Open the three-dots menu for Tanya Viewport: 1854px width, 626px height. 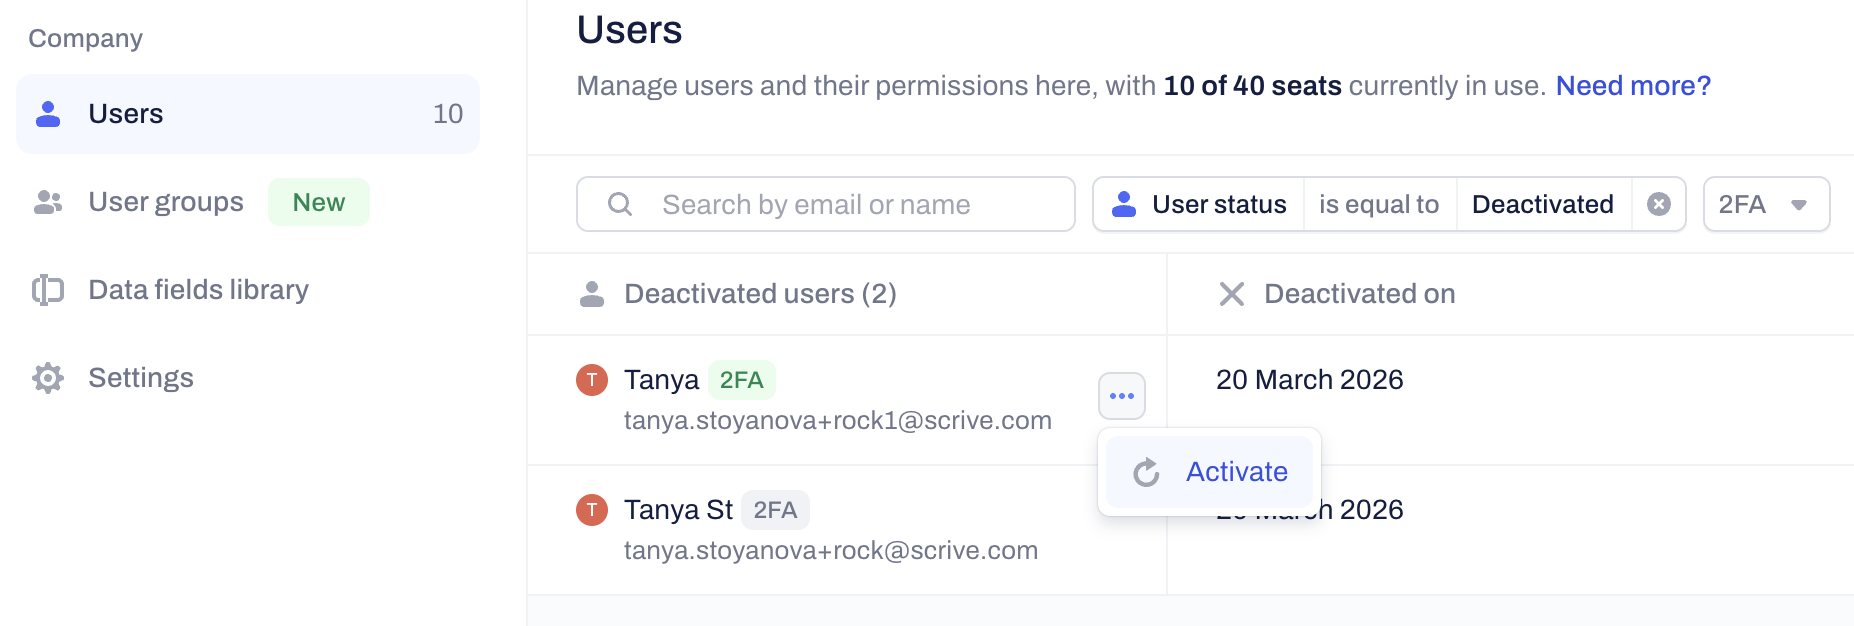coord(1121,396)
